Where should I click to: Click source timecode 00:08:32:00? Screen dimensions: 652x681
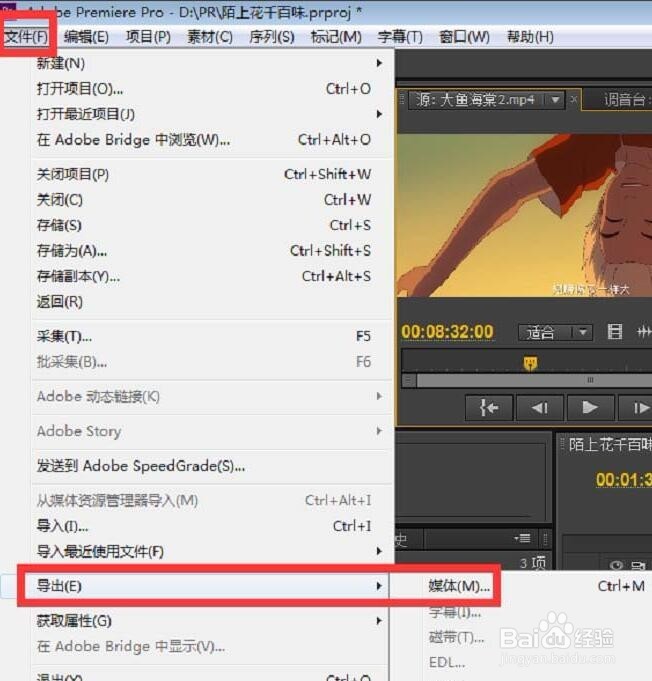447,332
